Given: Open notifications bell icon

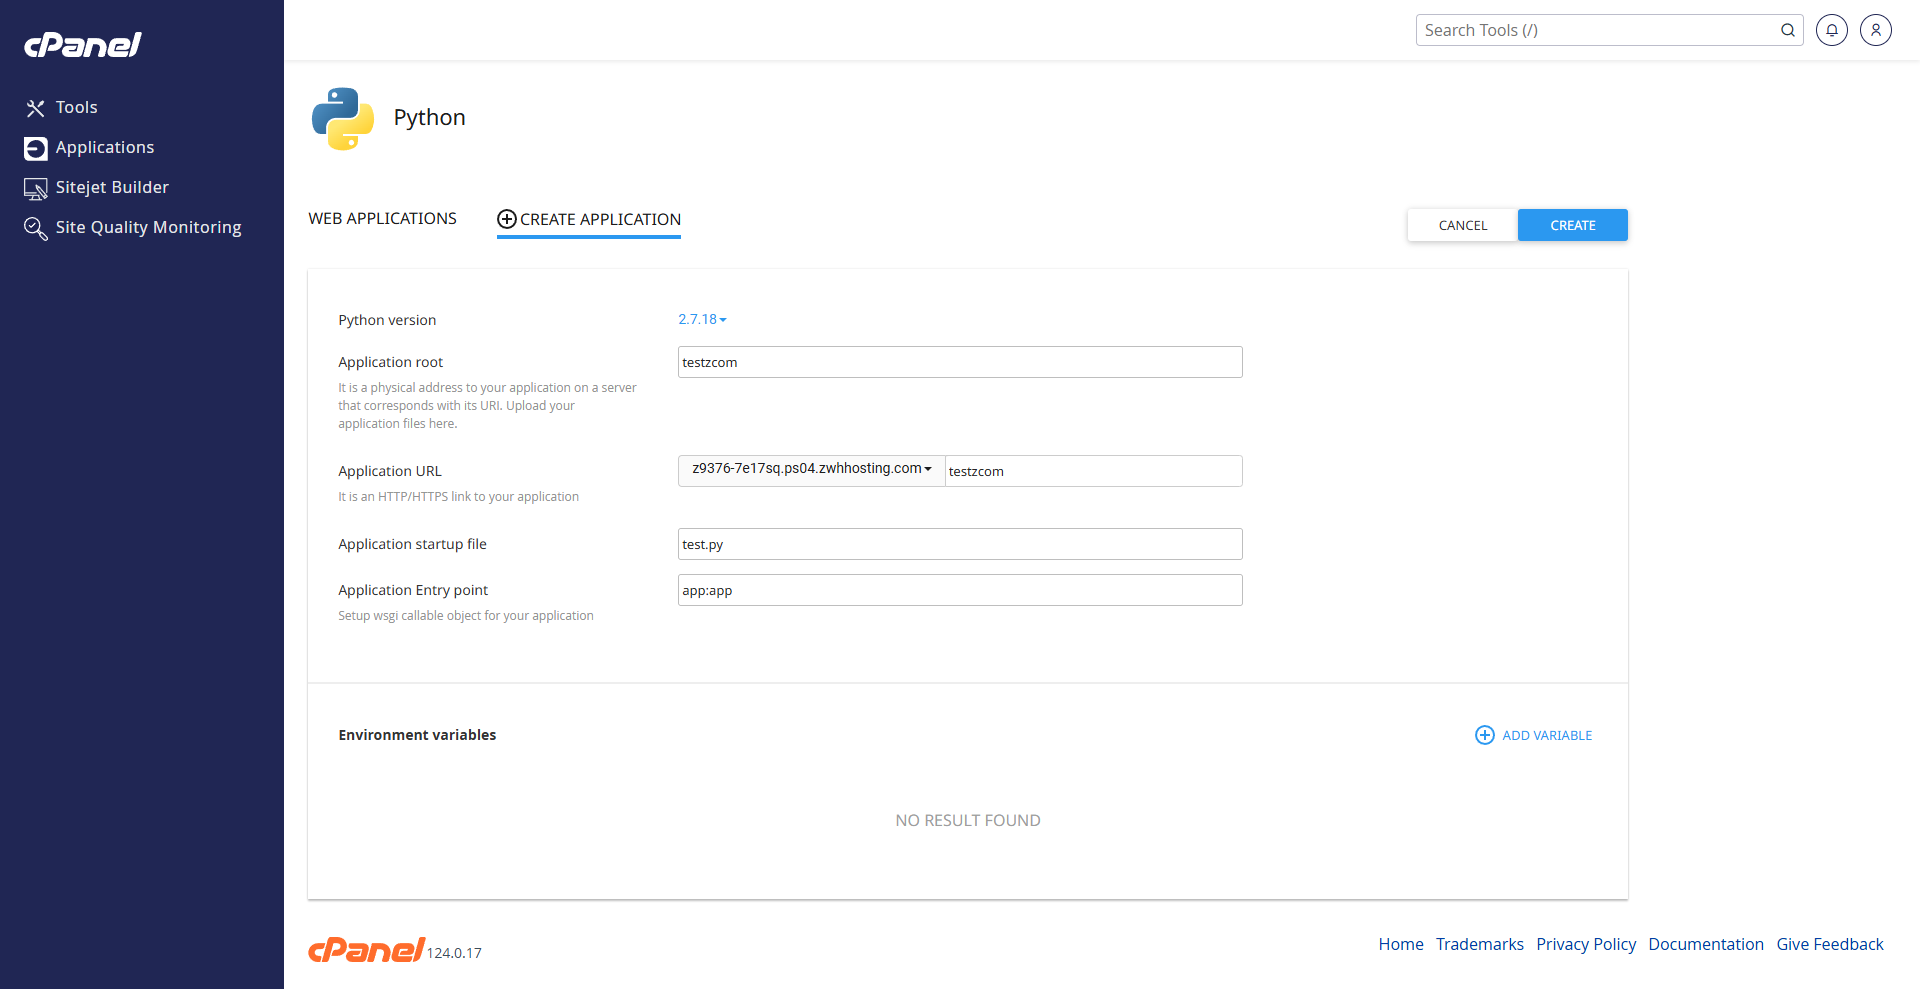Looking at the screenshot, I should (x=1832, y=30).
